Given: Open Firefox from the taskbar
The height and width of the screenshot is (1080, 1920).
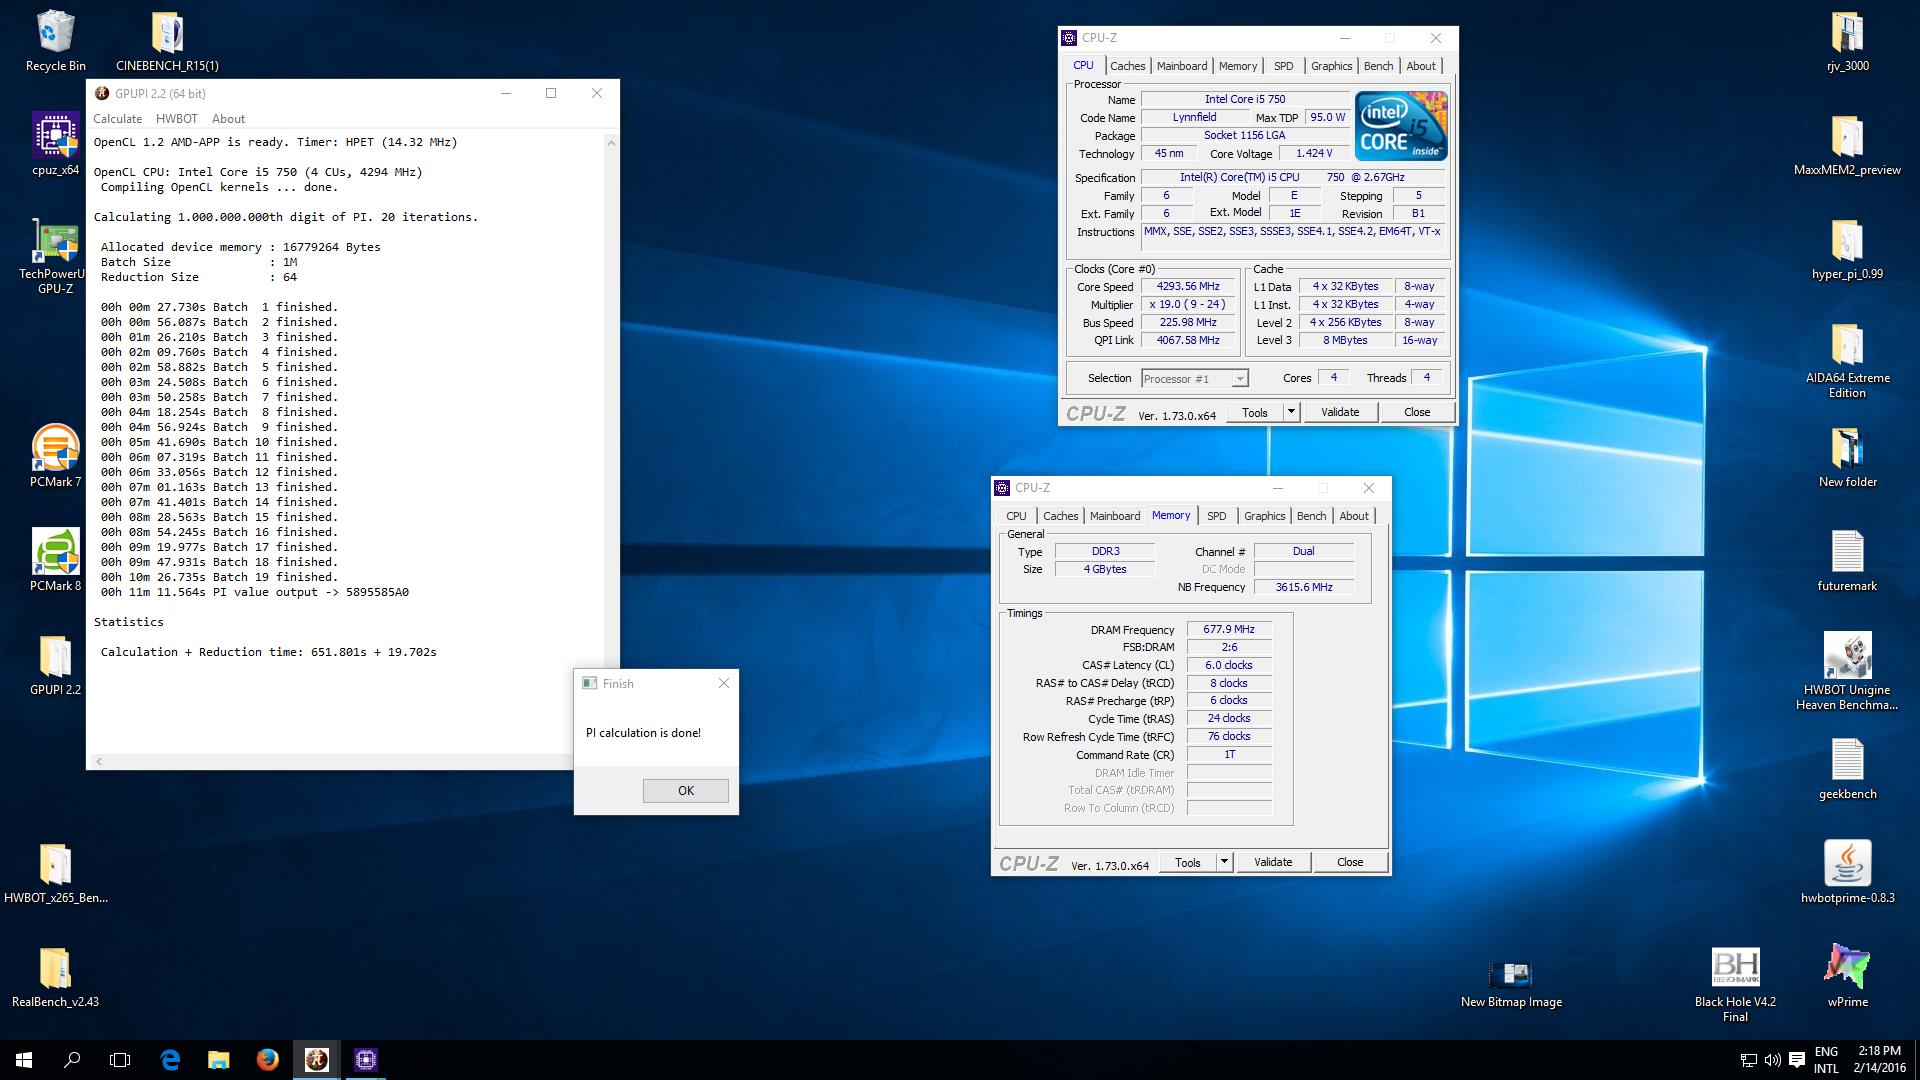Looking at the screenshot, I should pos(267,1060).
